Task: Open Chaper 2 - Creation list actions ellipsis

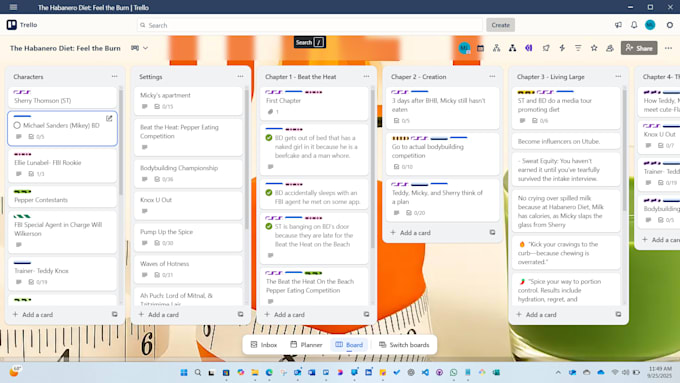Action: pyautogui.click(x=492, y=76)
